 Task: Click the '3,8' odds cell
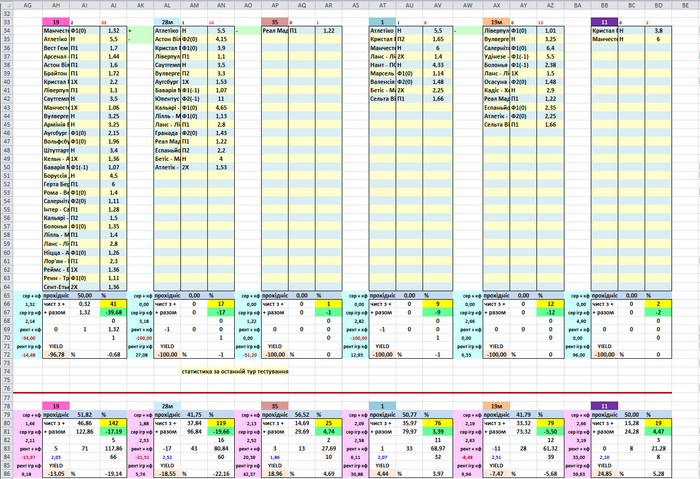[x=658, y=31]
